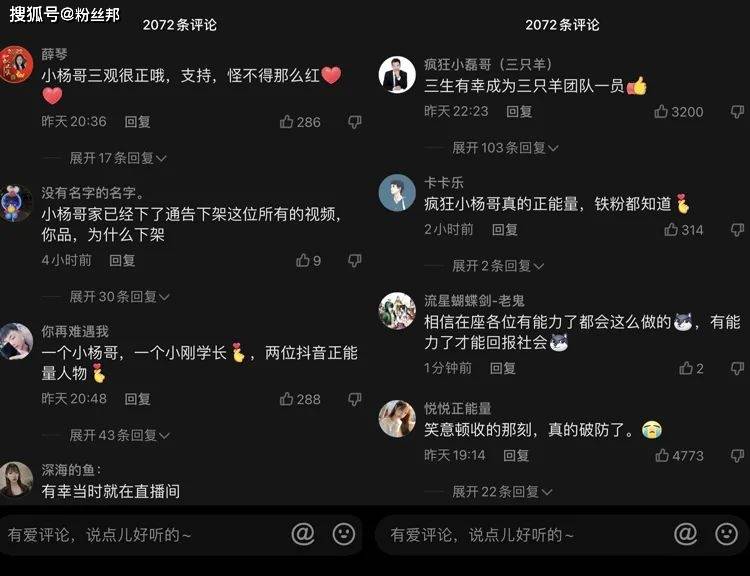
Task: Tap the @ mention icon in the right comment box
Action: click(685, 534)
